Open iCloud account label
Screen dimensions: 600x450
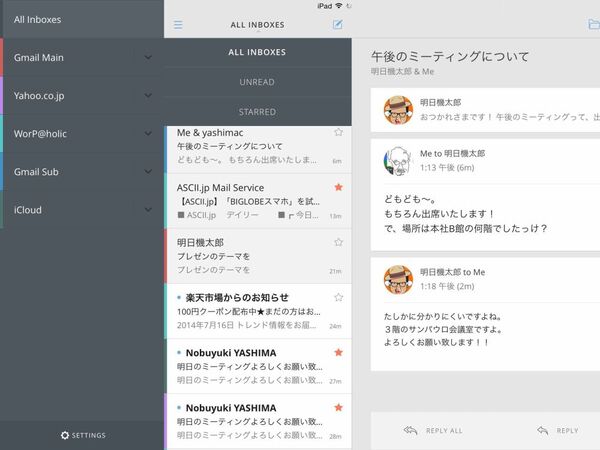[x=28, y=210]
